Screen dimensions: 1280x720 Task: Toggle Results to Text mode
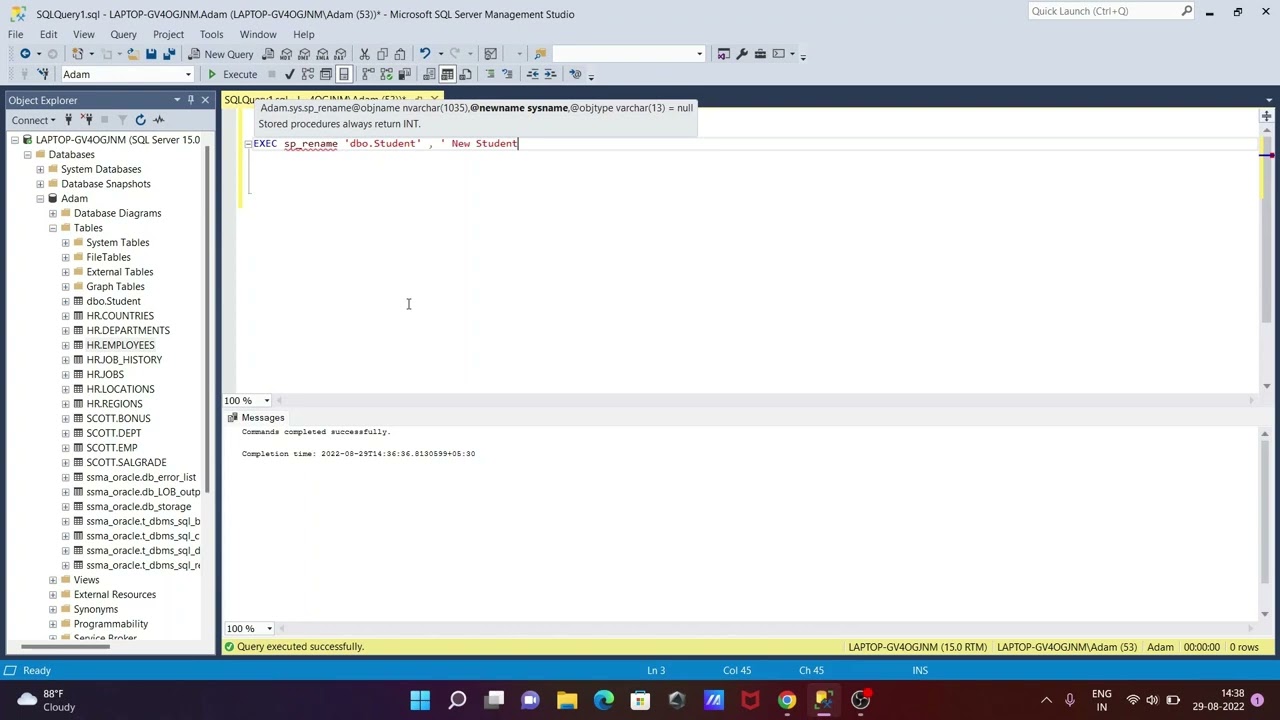429,74
